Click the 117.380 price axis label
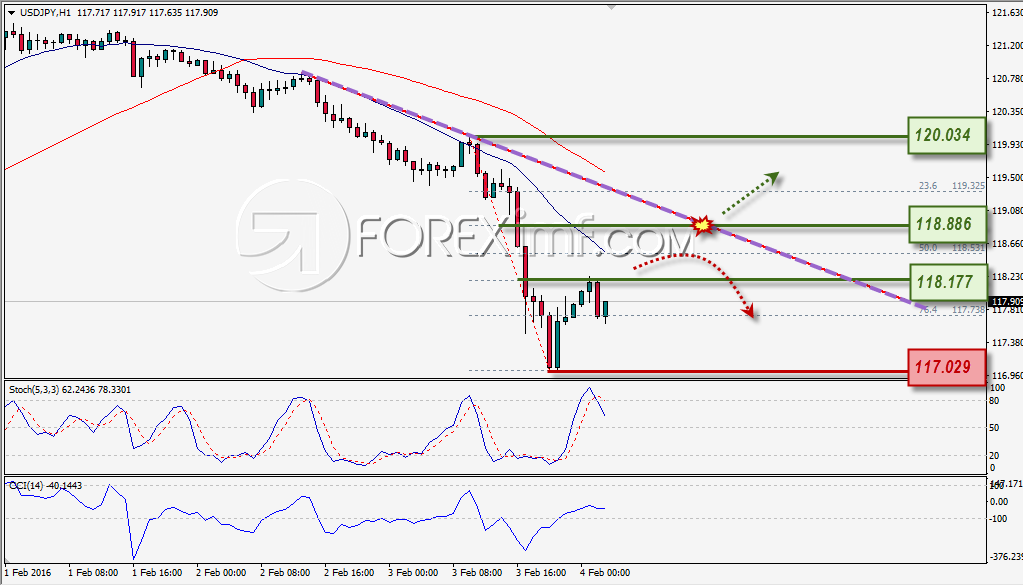Viewport: 1023px width, 586px height. 1007,343
